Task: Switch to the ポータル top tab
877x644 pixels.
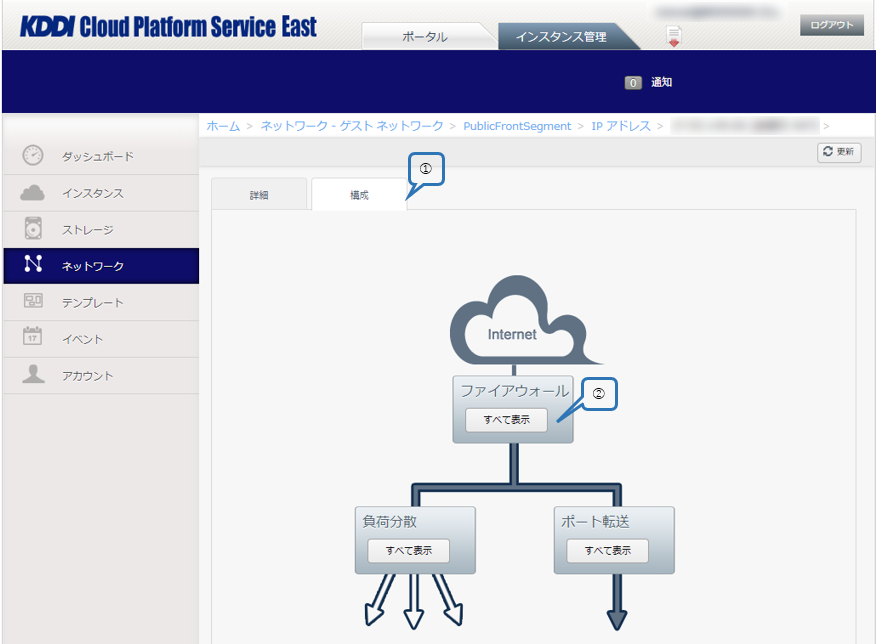Action: click(425, 36)
